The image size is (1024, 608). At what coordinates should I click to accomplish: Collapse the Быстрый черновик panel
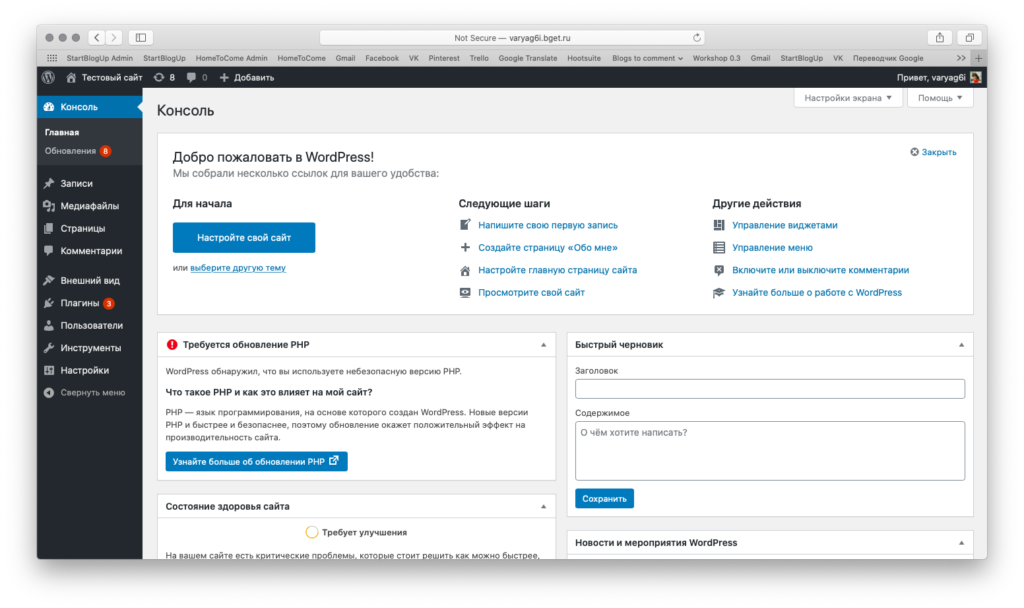960,344
